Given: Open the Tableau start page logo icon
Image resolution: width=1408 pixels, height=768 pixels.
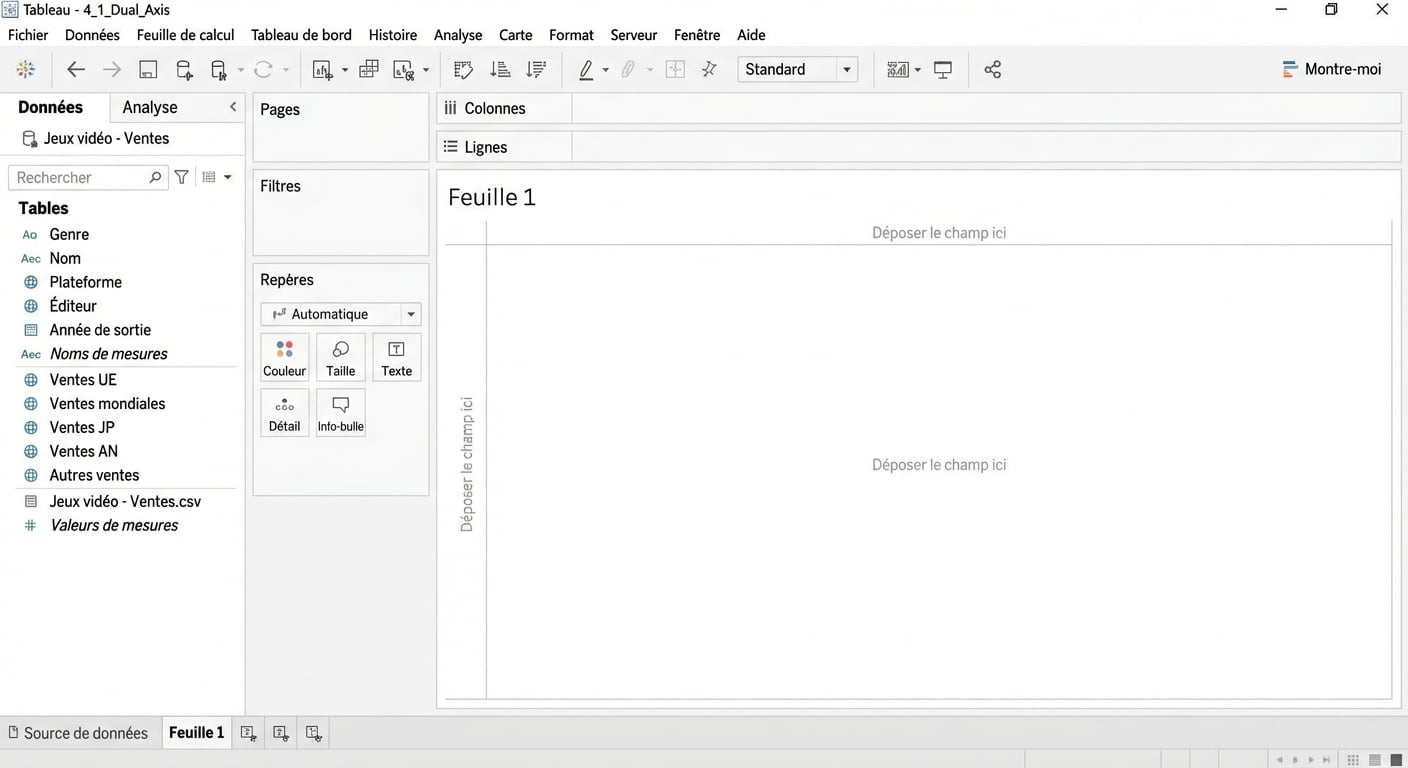Looking at the screenshot, I should 26,69.
